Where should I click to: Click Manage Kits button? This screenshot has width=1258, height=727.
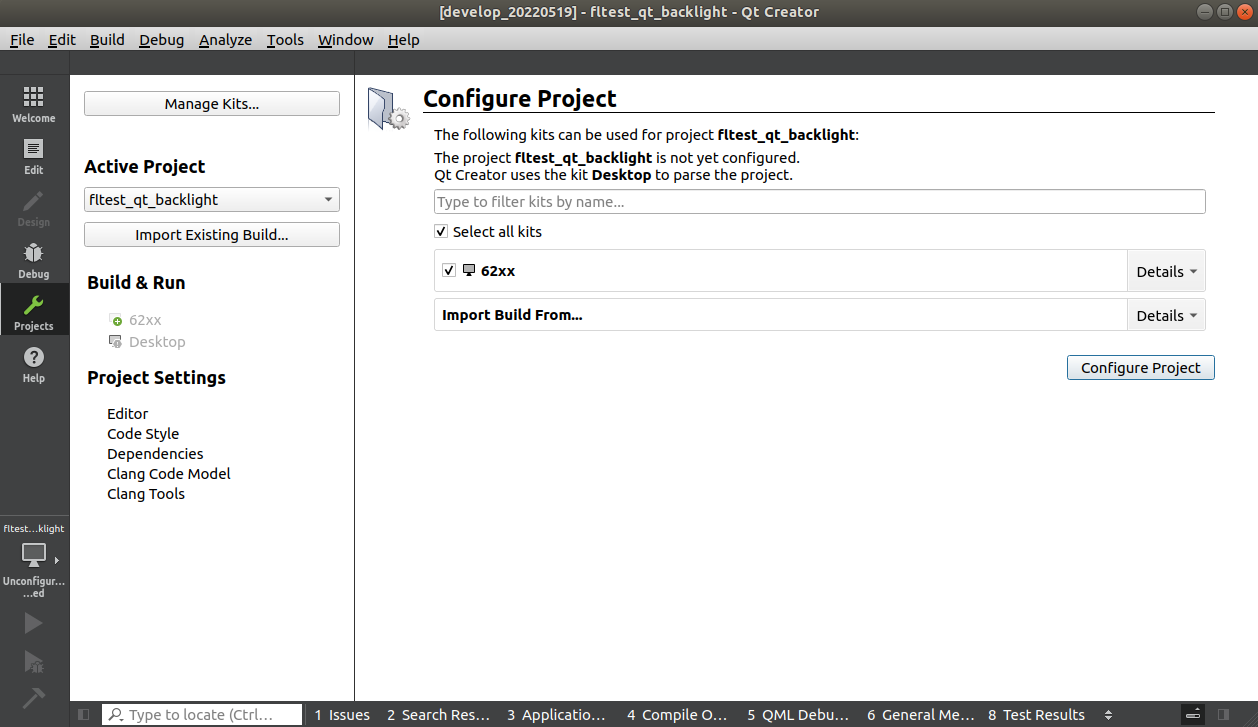[212, 104]
